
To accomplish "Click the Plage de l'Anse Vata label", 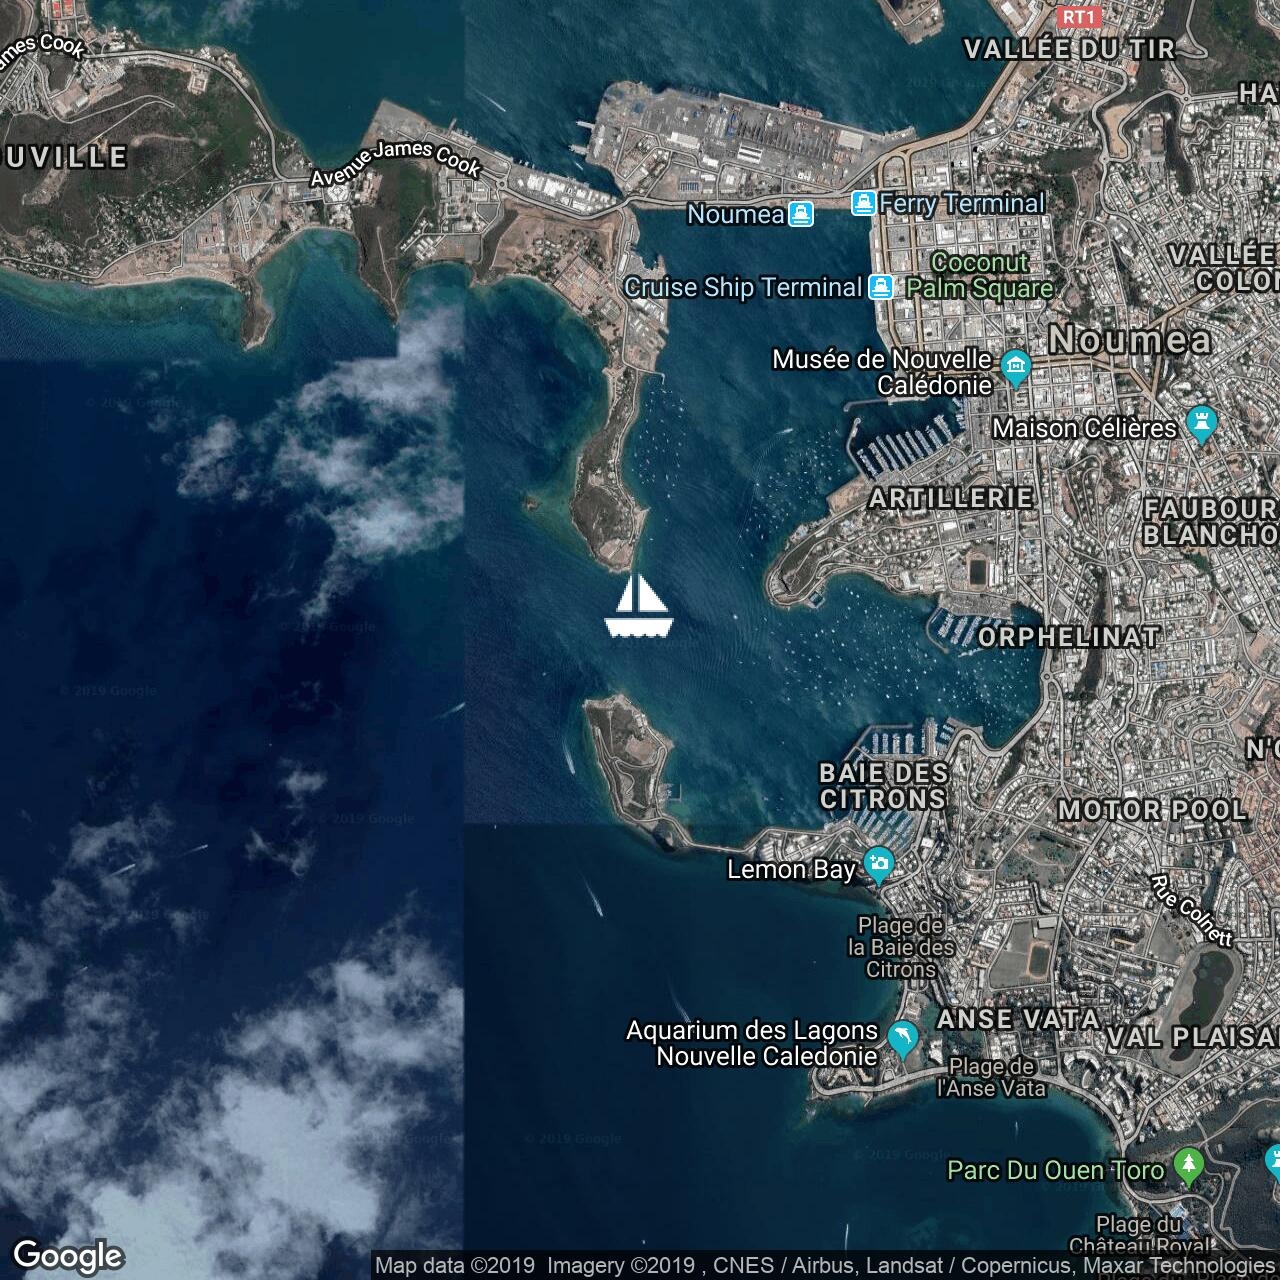I will pyautogui.click(x=991, y=1077).
